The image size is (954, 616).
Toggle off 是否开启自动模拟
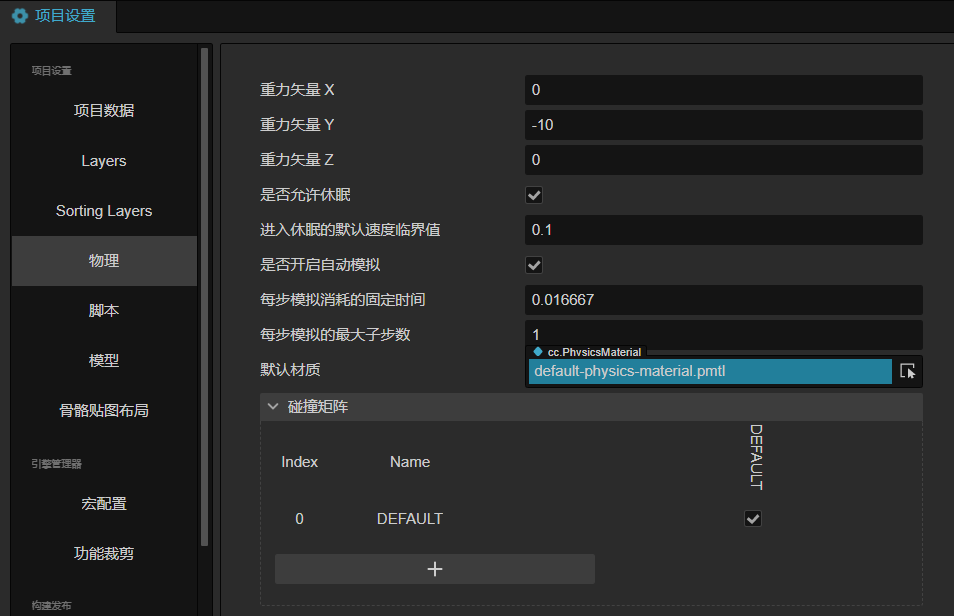[534, 264]
